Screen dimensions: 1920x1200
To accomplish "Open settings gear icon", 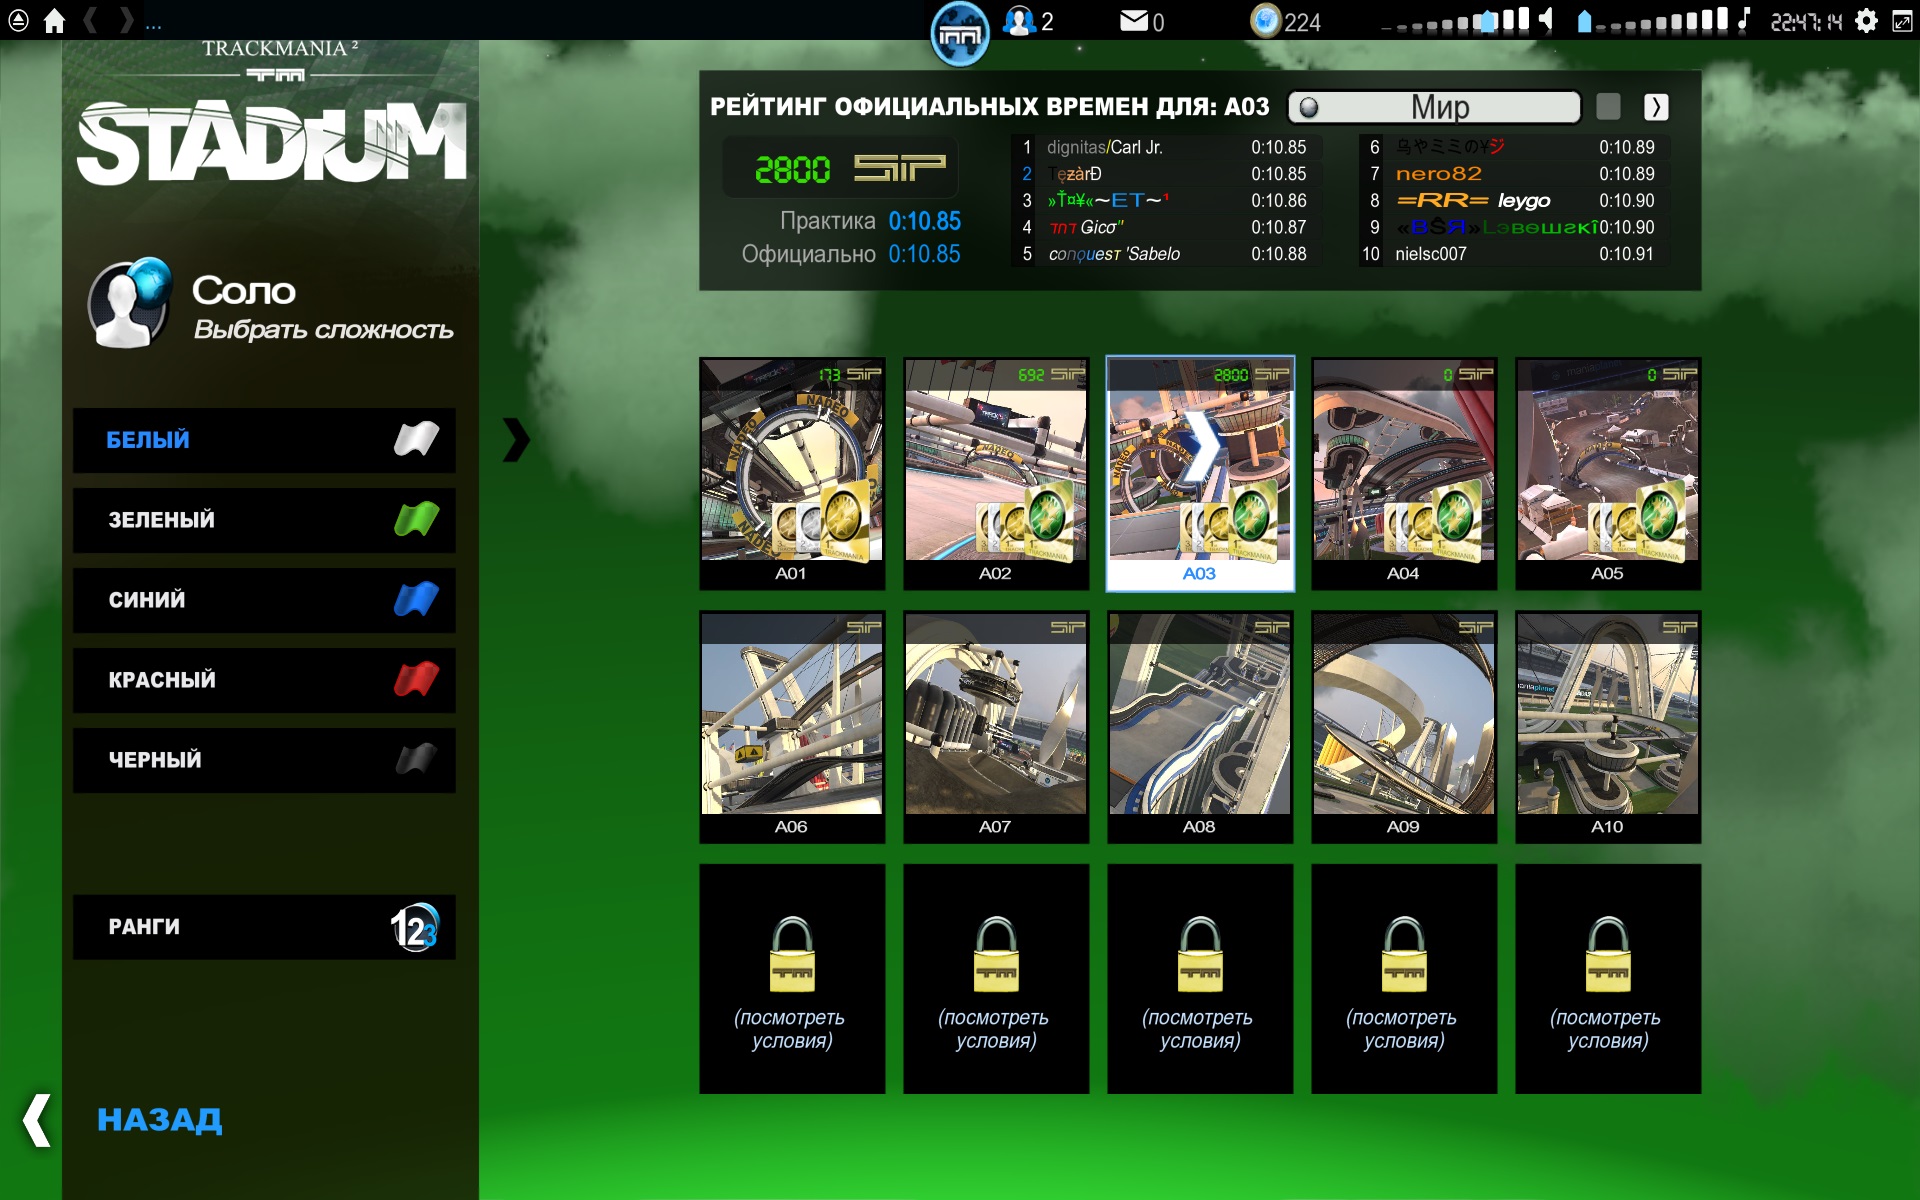I will click(1866, 21).
